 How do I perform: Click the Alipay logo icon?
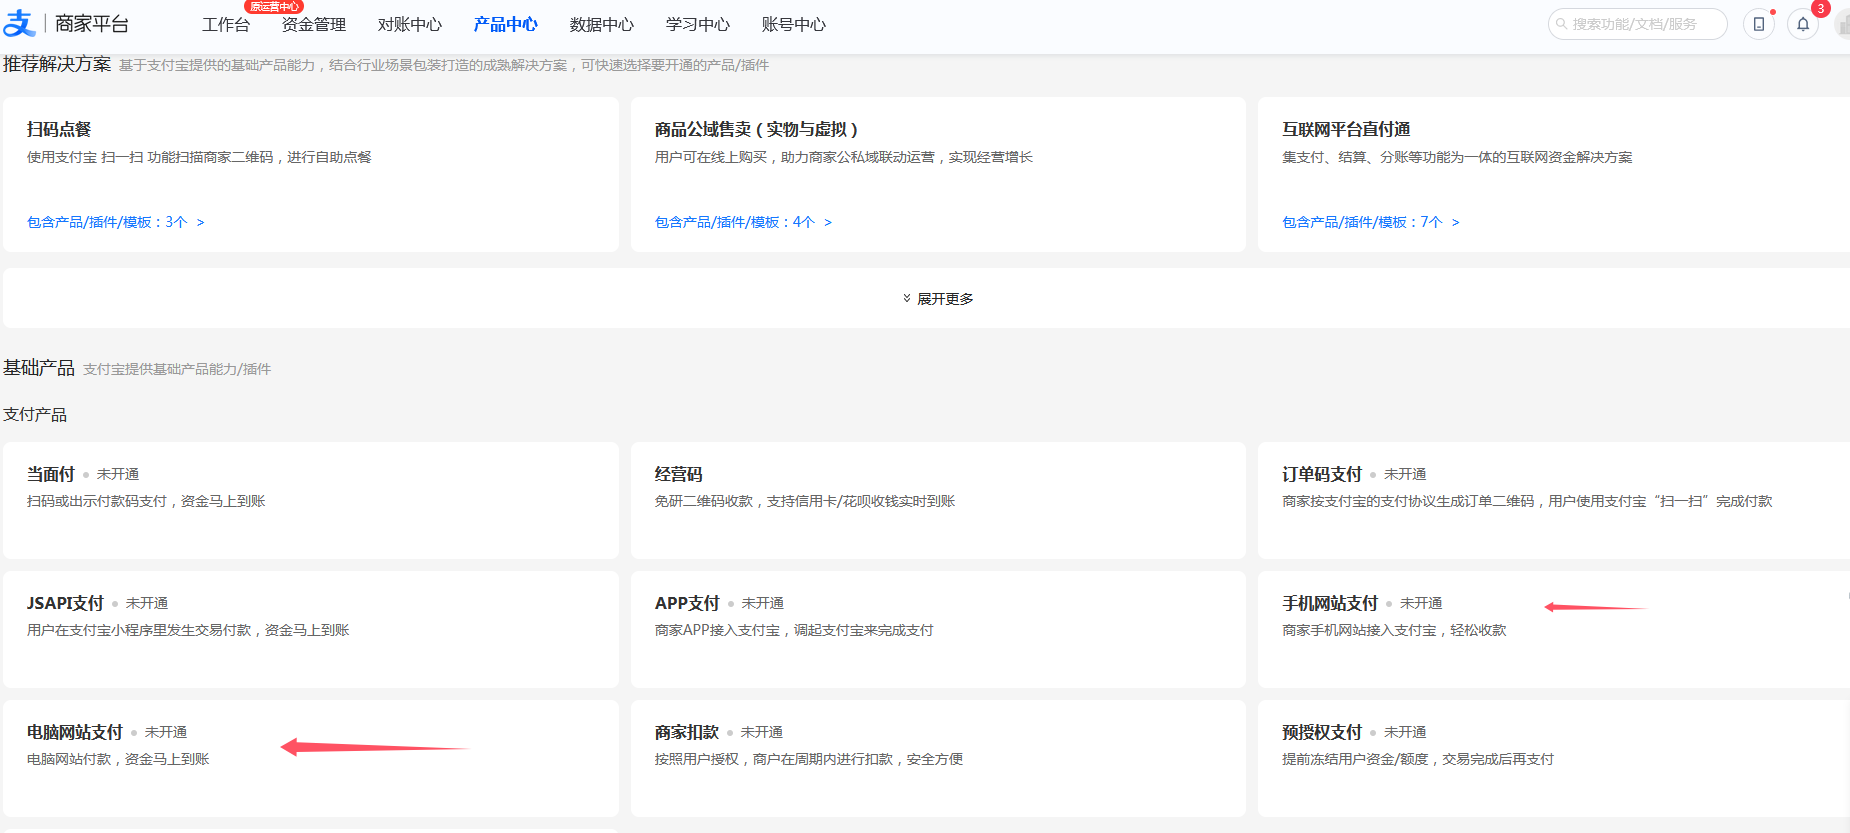pos(19,24)
